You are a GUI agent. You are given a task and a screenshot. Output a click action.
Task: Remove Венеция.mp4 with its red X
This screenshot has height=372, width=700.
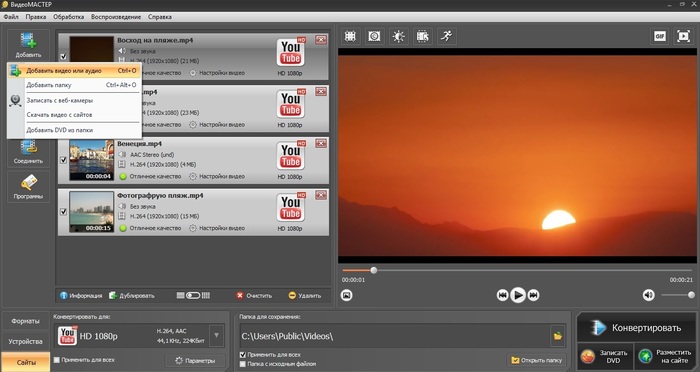coord(321,143)
